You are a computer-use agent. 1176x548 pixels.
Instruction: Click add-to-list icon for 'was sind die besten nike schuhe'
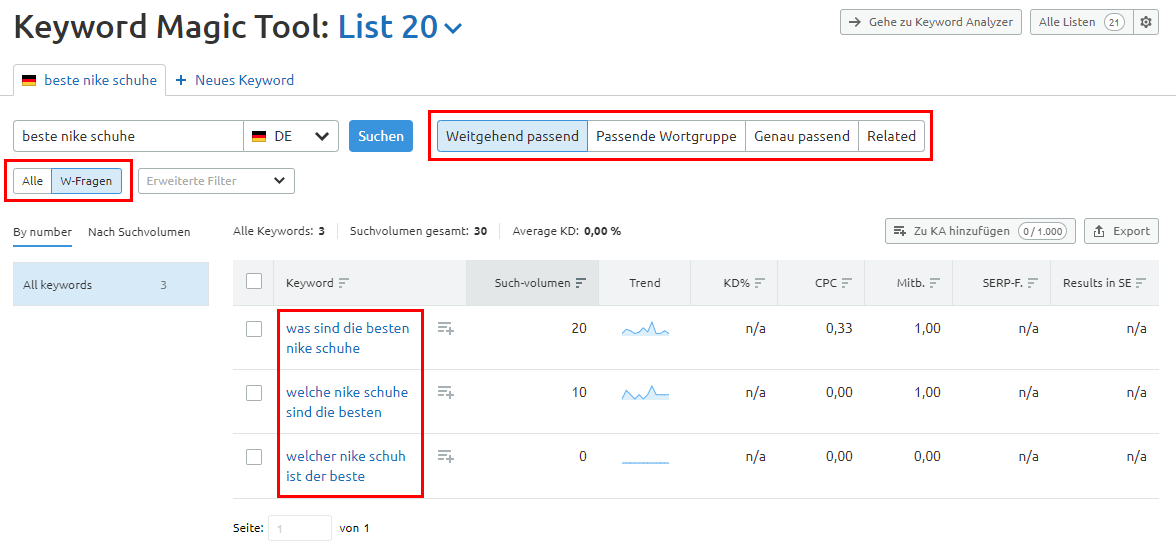pyautogui.click(x=446, y=328)
